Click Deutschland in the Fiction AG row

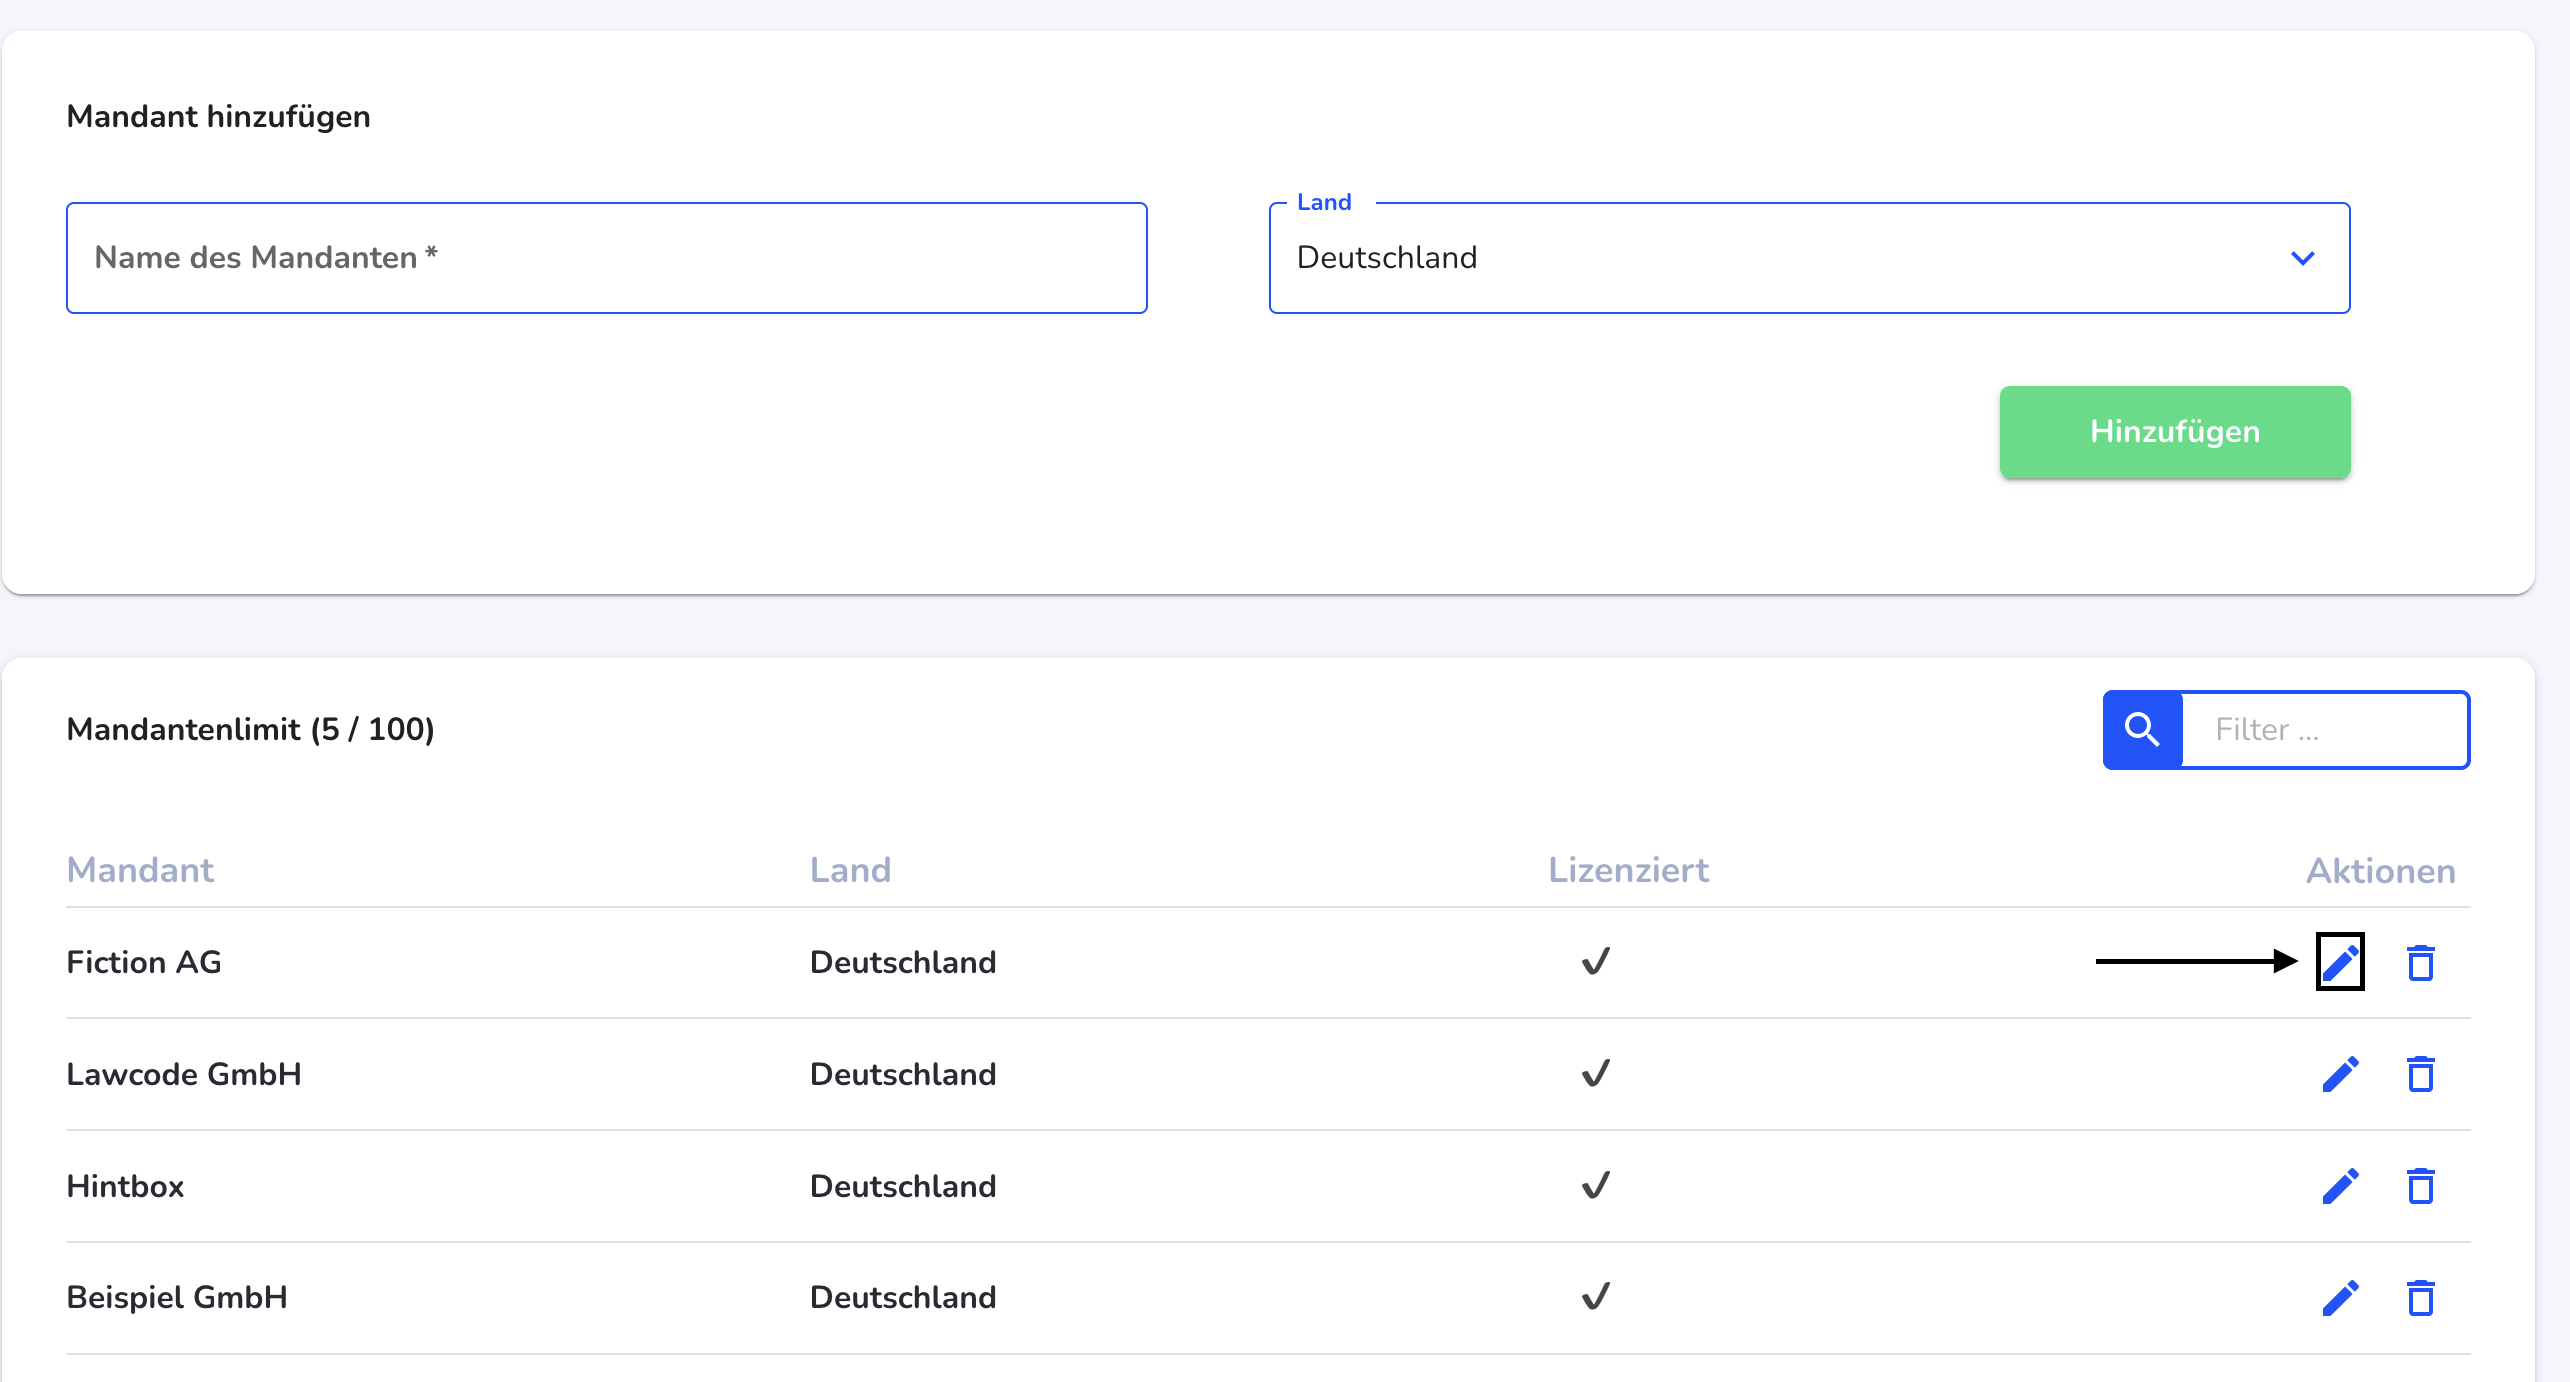(x=903, y=962)
